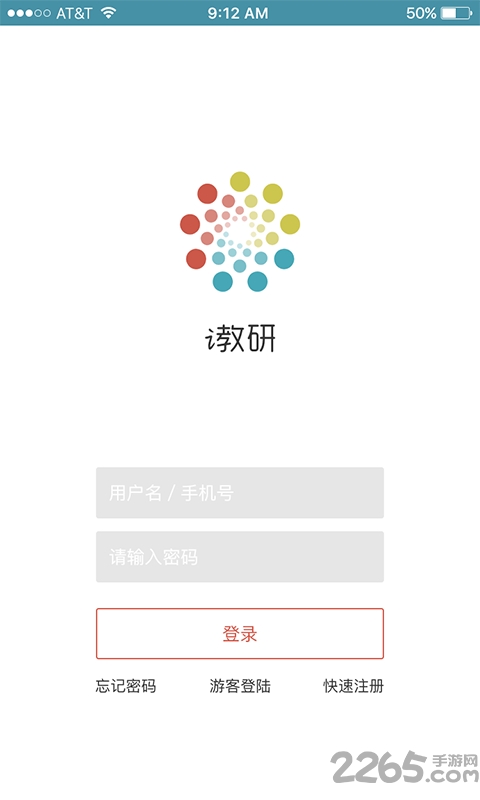This screenshot has width=480, height=800.
Task: Tap the large yellow dot atop logo
Action: coord(240,182)
